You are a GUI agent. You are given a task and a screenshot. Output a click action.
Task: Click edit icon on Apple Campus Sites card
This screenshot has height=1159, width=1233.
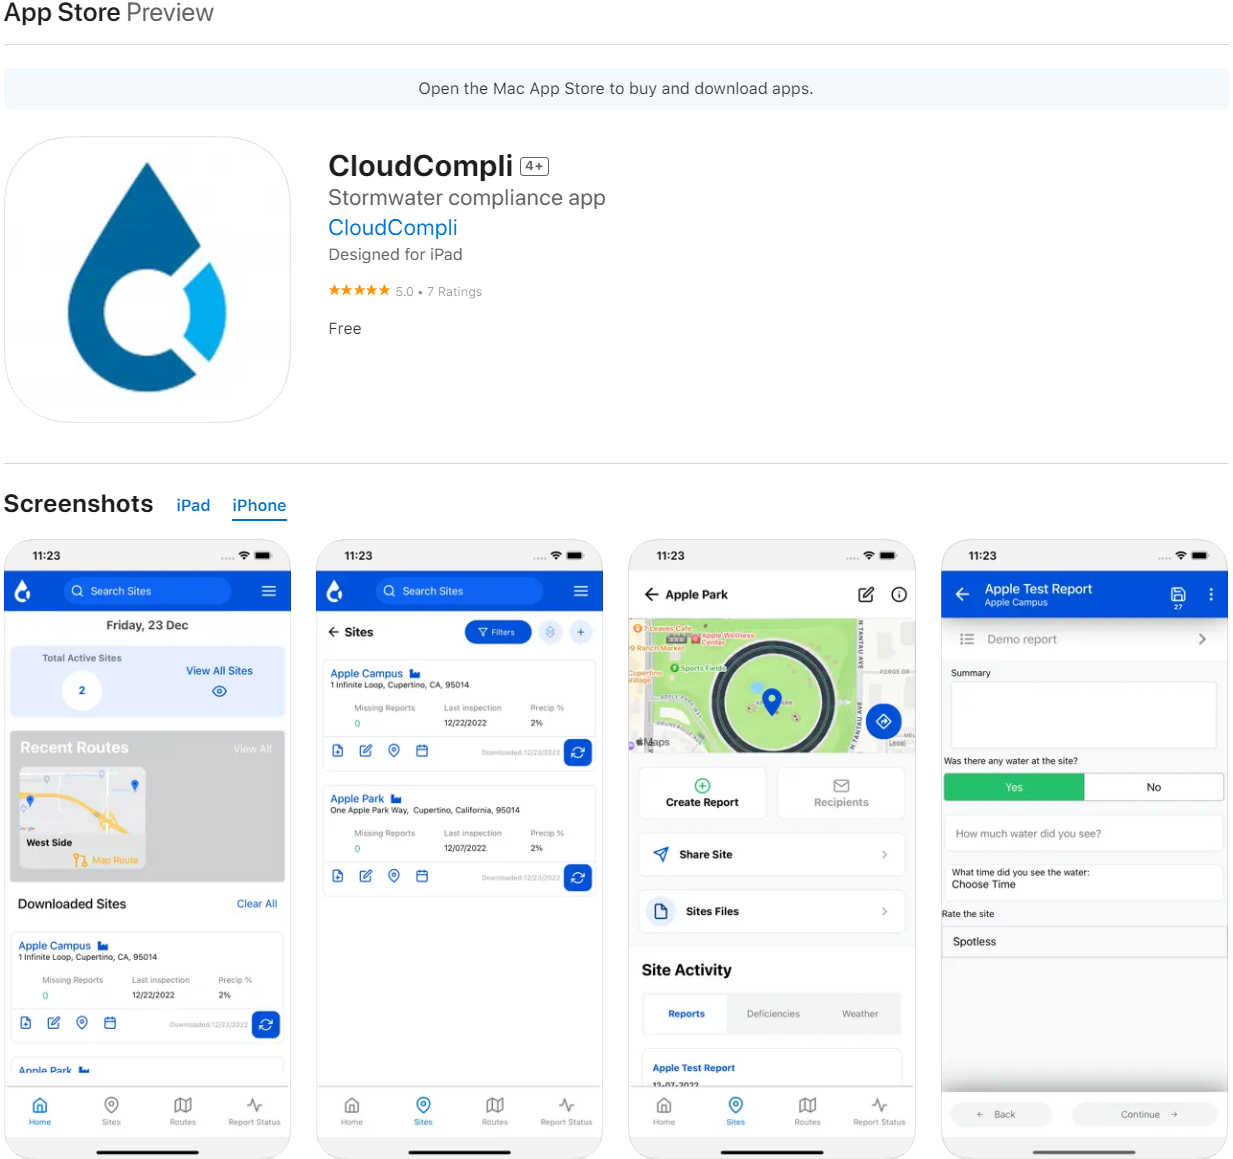coord(366,751)
